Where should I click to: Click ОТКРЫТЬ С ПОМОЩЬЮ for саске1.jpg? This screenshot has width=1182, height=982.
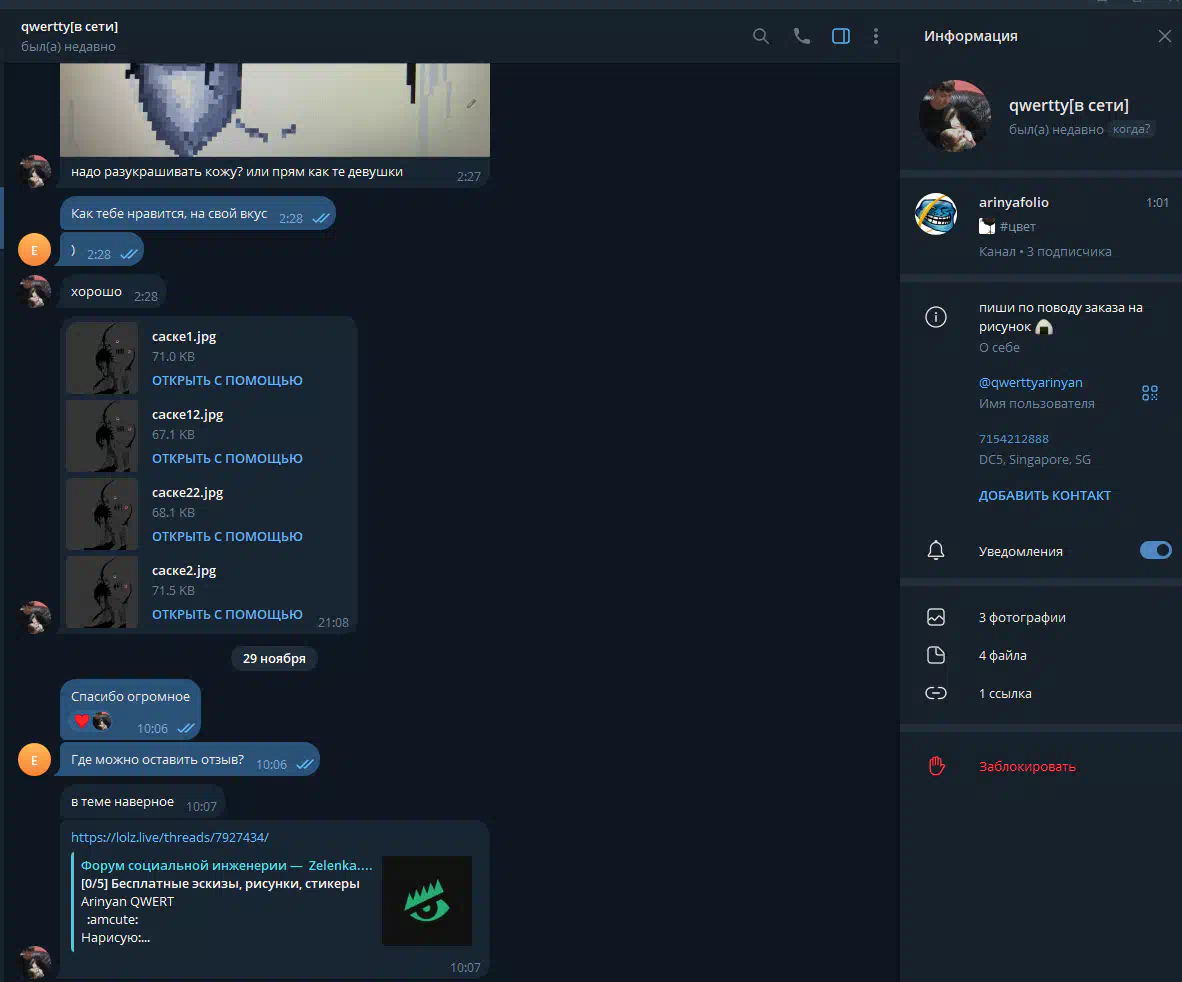tap(227, 381)
